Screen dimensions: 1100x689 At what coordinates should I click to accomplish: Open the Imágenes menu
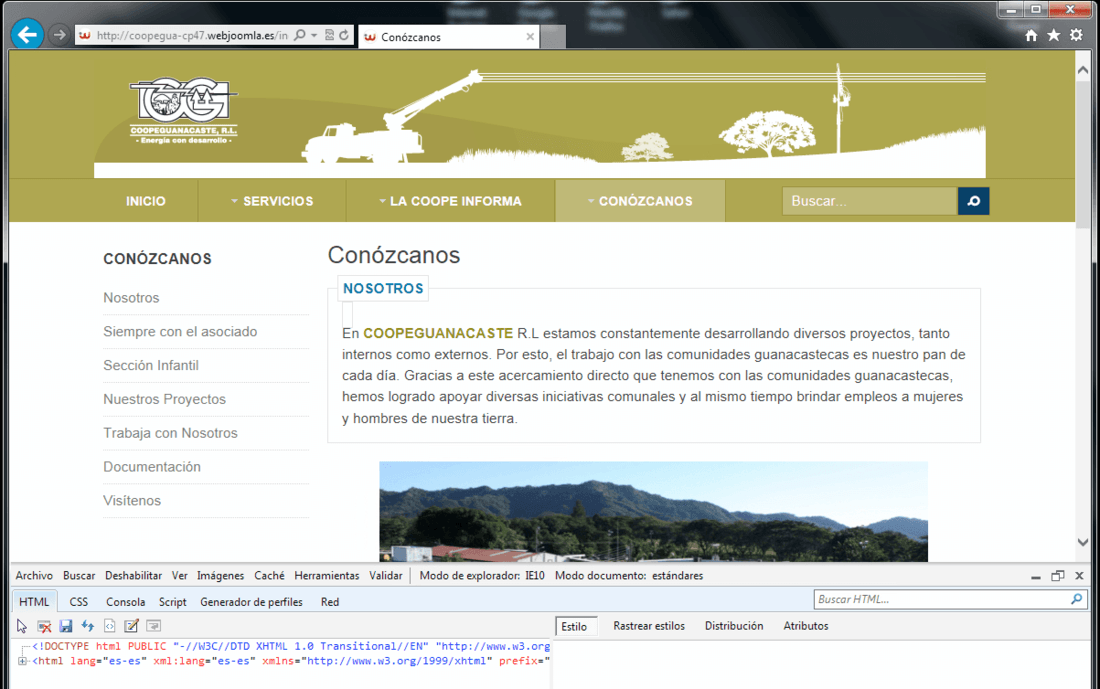220,576
